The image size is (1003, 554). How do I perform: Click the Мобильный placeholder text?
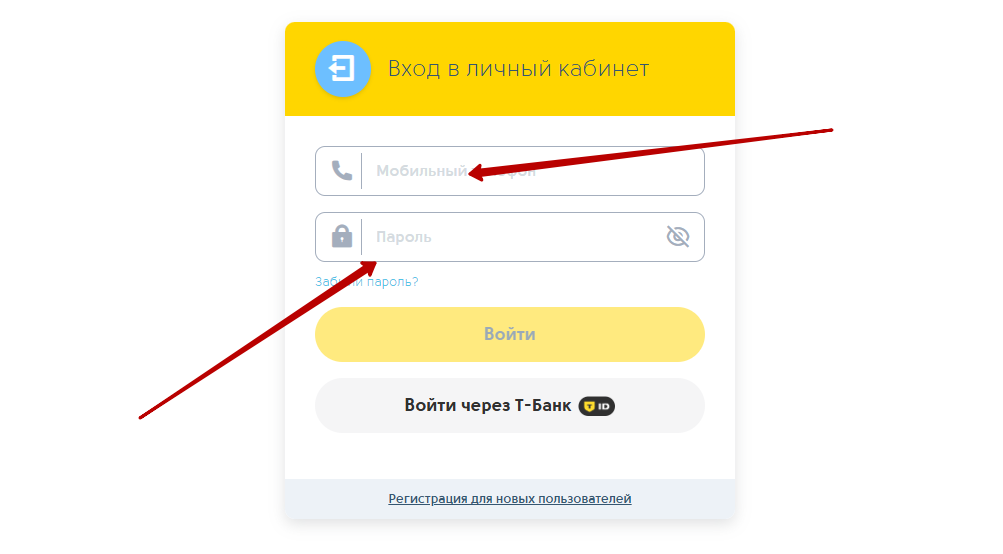[422, 171]
